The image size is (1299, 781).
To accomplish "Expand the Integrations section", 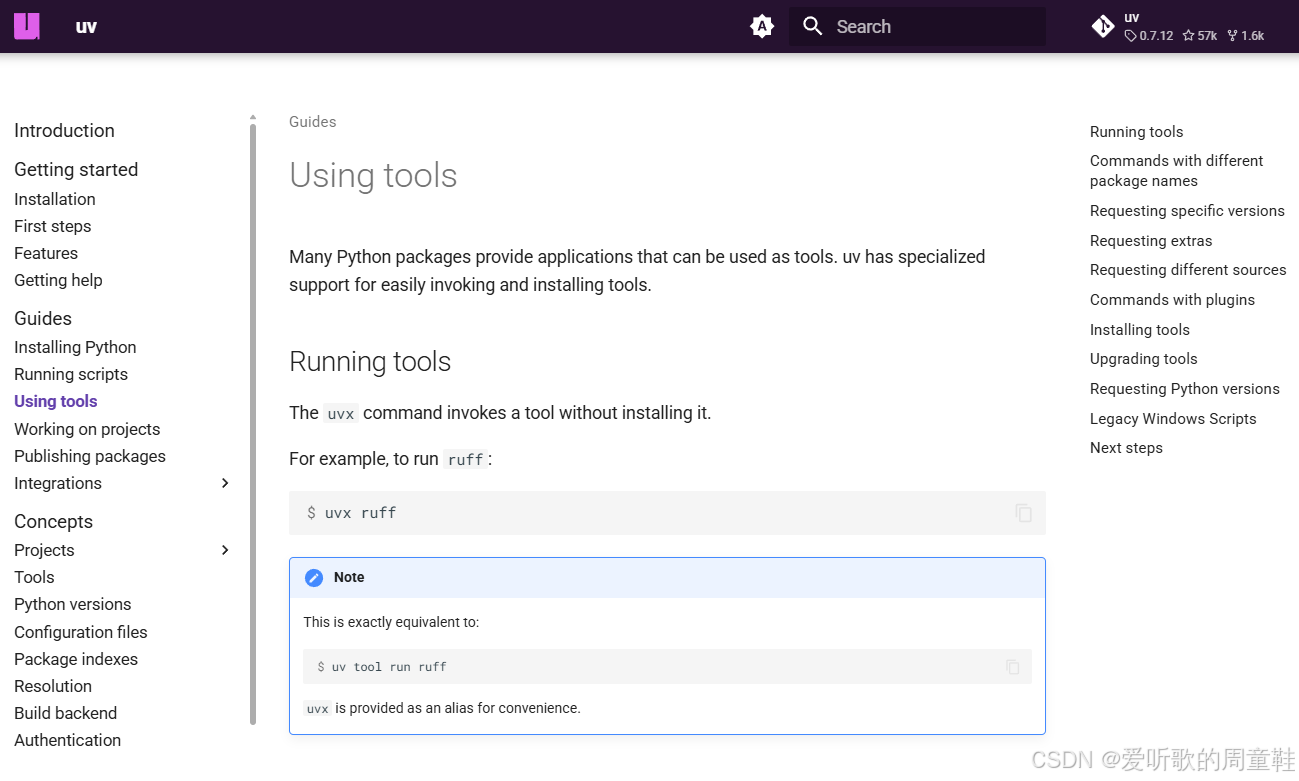I will coord(225,484).
